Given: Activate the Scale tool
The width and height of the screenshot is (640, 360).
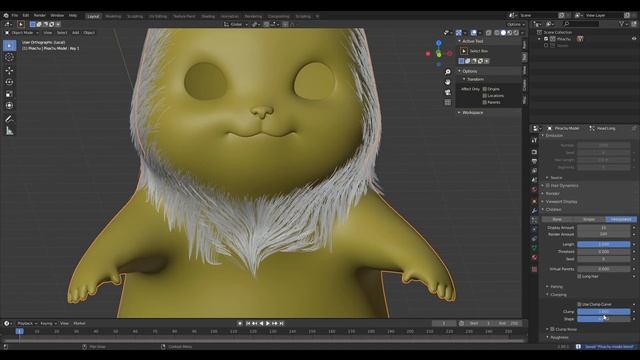Looking at the screenshot, I should point(9,94).
